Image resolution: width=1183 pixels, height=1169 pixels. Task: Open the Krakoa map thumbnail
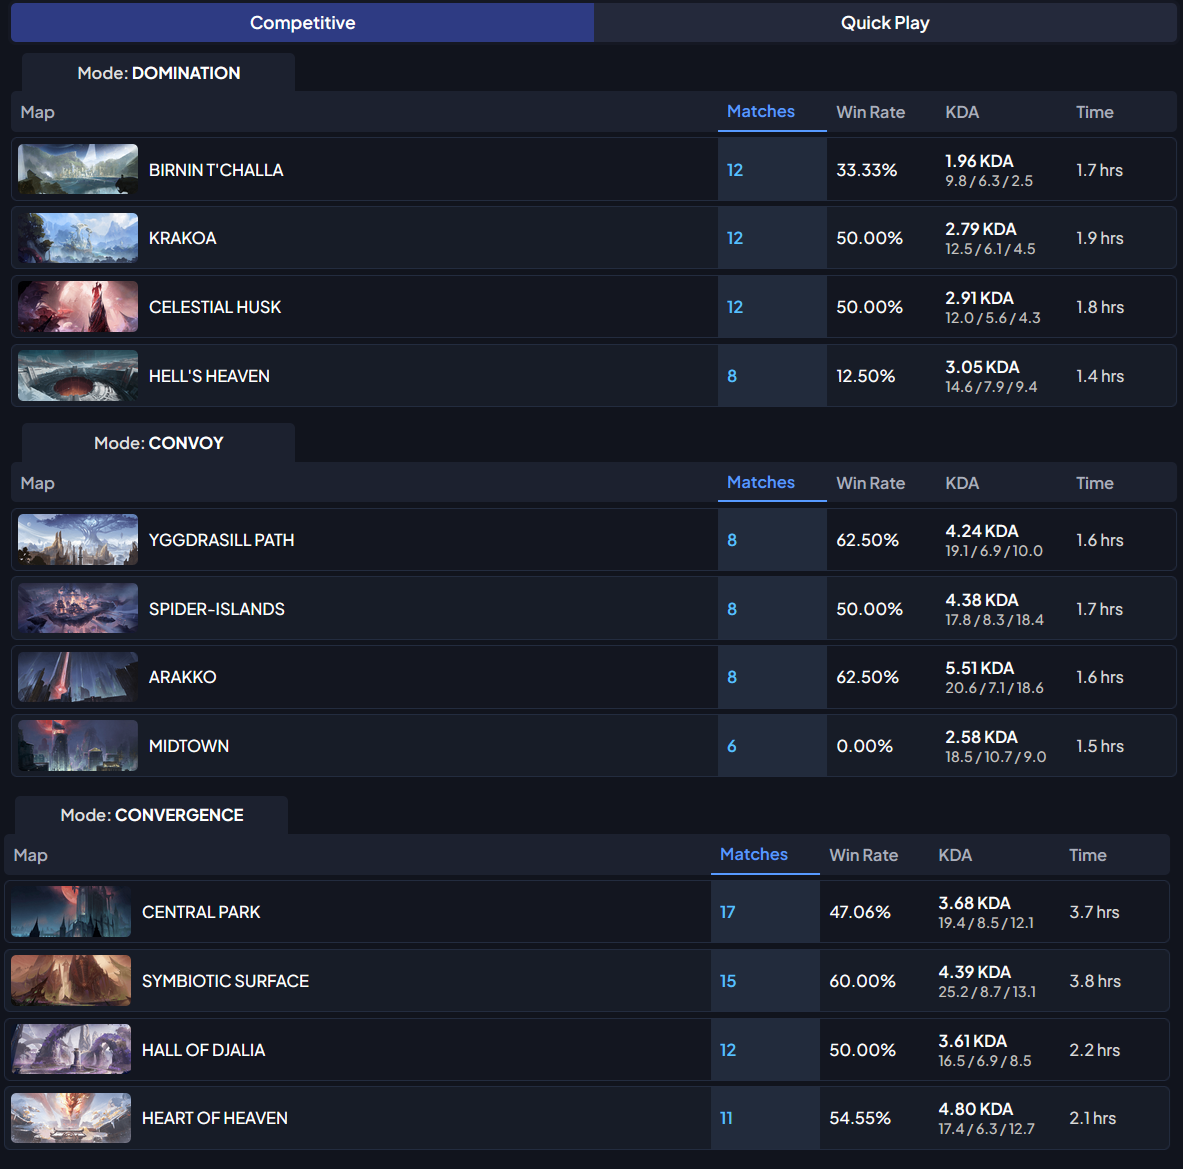click(x=78, y=238)
